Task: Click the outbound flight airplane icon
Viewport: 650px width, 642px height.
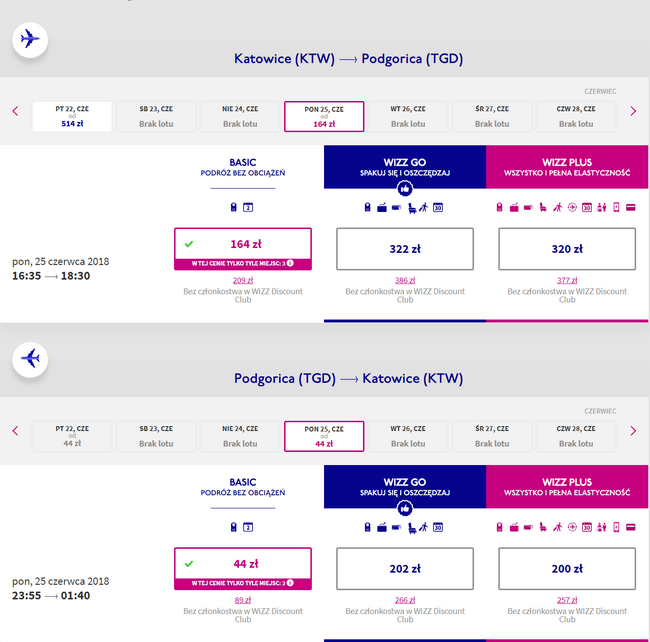Action: (x=30, y=39)
